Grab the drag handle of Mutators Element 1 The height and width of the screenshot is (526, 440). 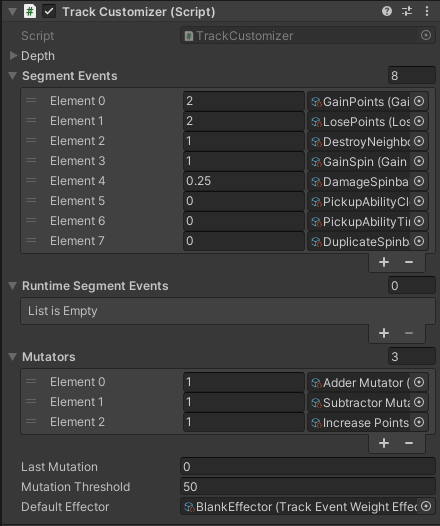(x=31, y=401)
